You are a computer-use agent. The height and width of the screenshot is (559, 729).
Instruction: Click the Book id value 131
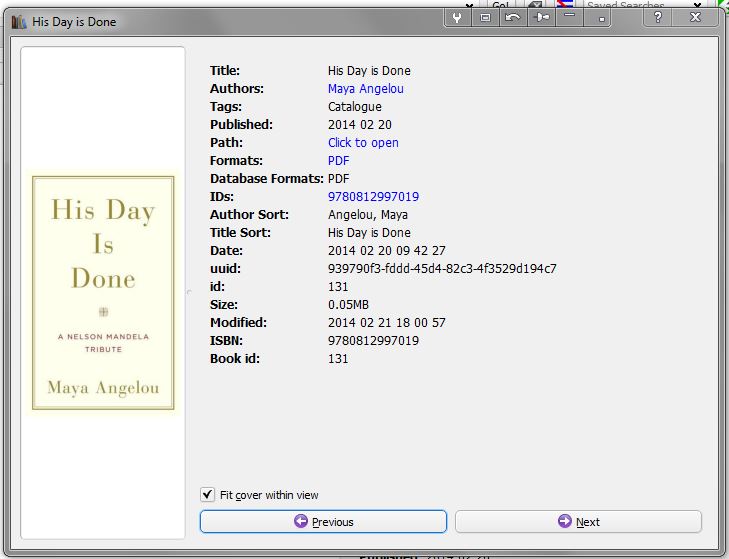click(338, 359)
